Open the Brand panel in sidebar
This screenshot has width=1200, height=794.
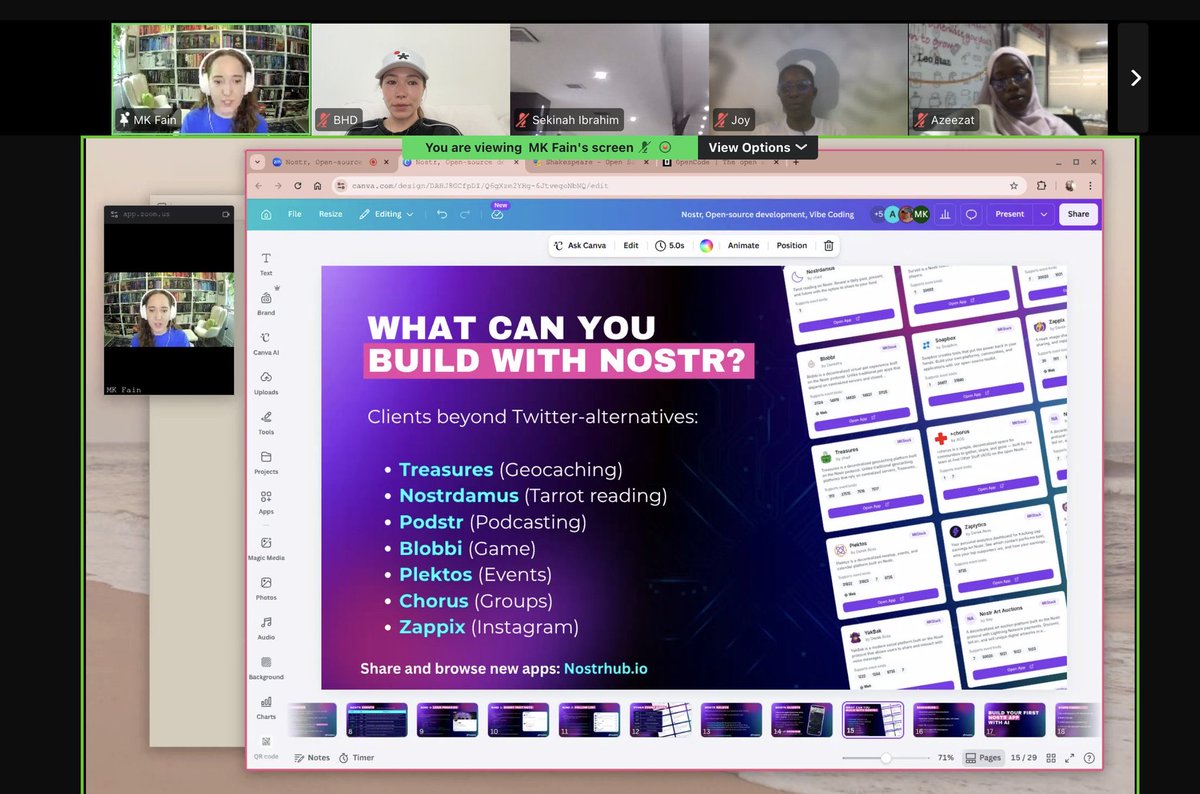tap(266, 303)
